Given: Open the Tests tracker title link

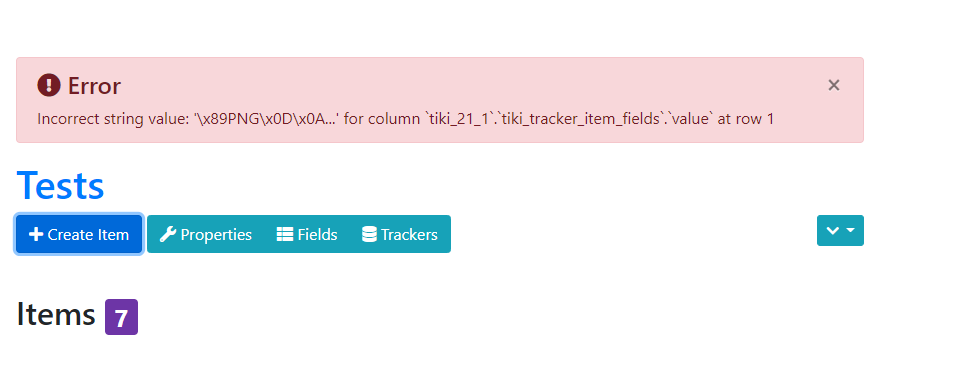Looking at the screenshot, I should pyautogui.click(x=60, y=184).
